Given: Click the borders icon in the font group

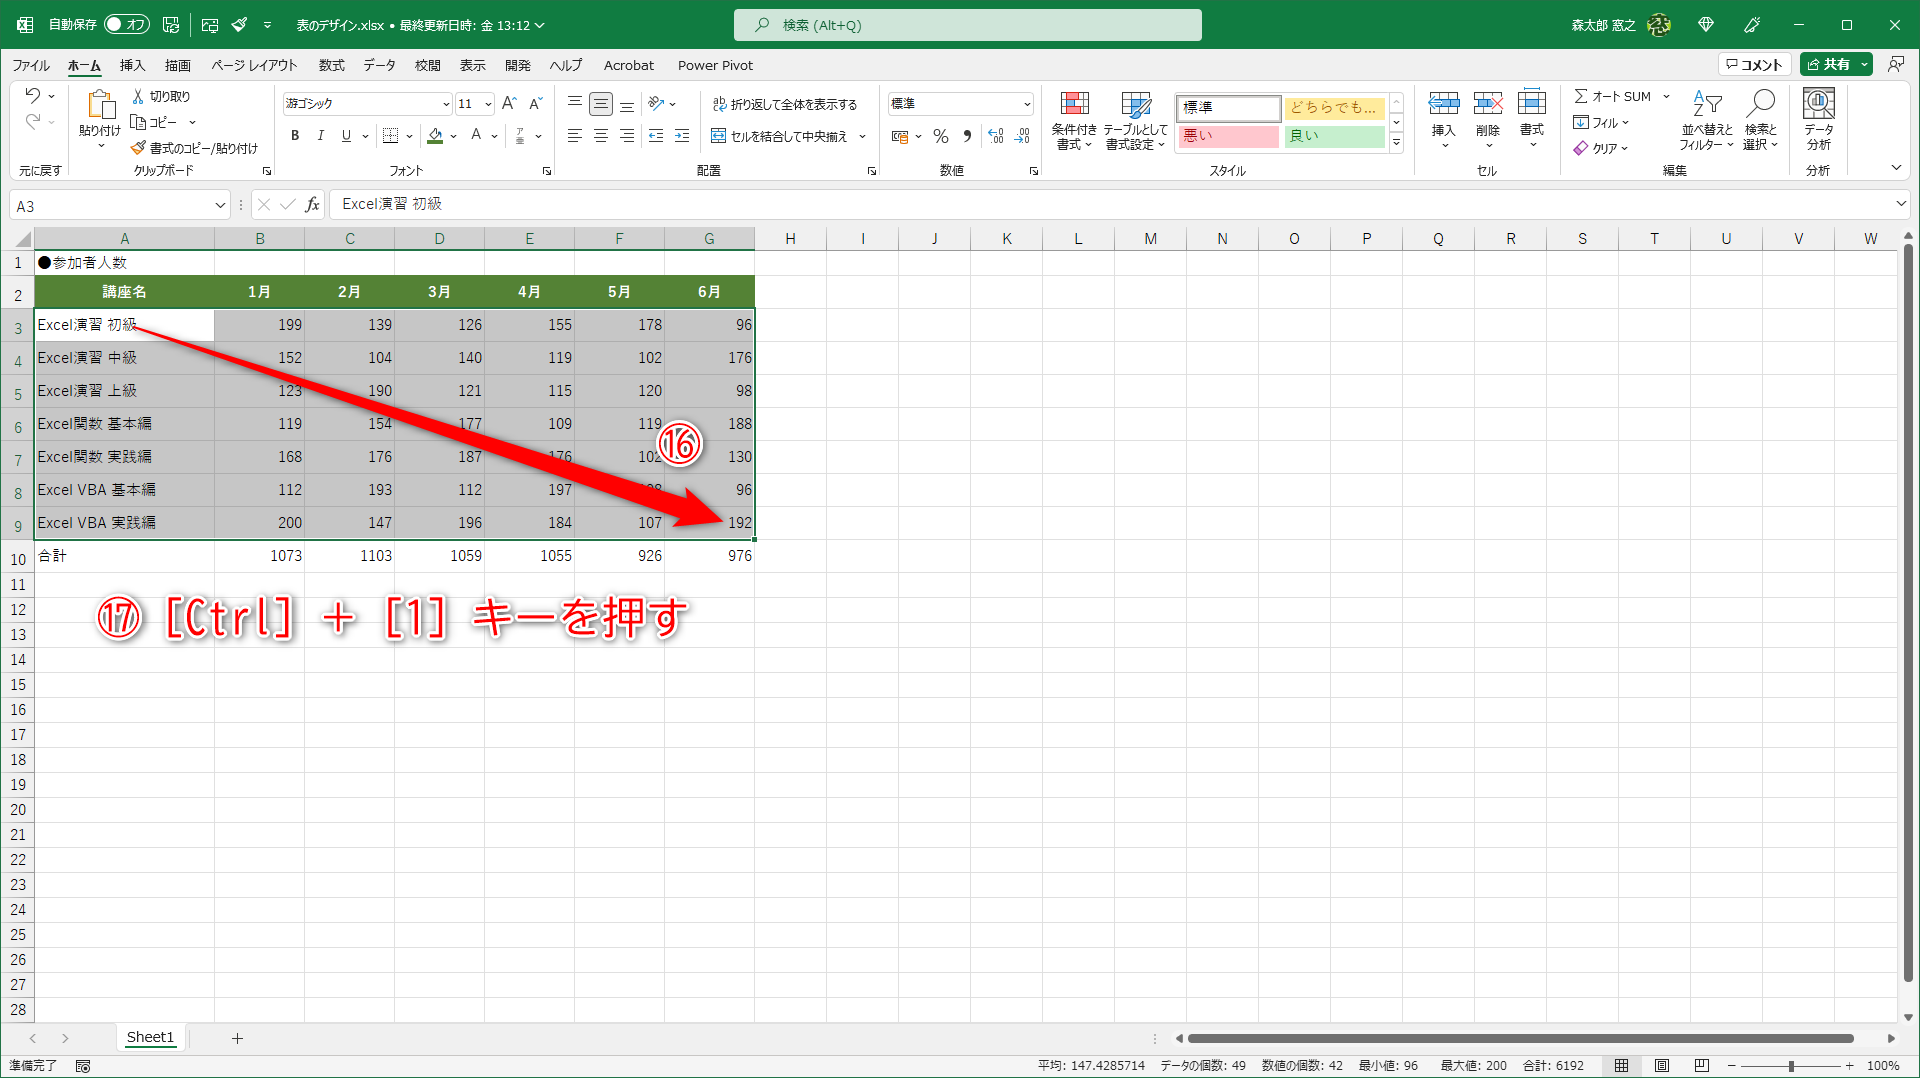Looking at the screenshot, I should click(390, 136).
